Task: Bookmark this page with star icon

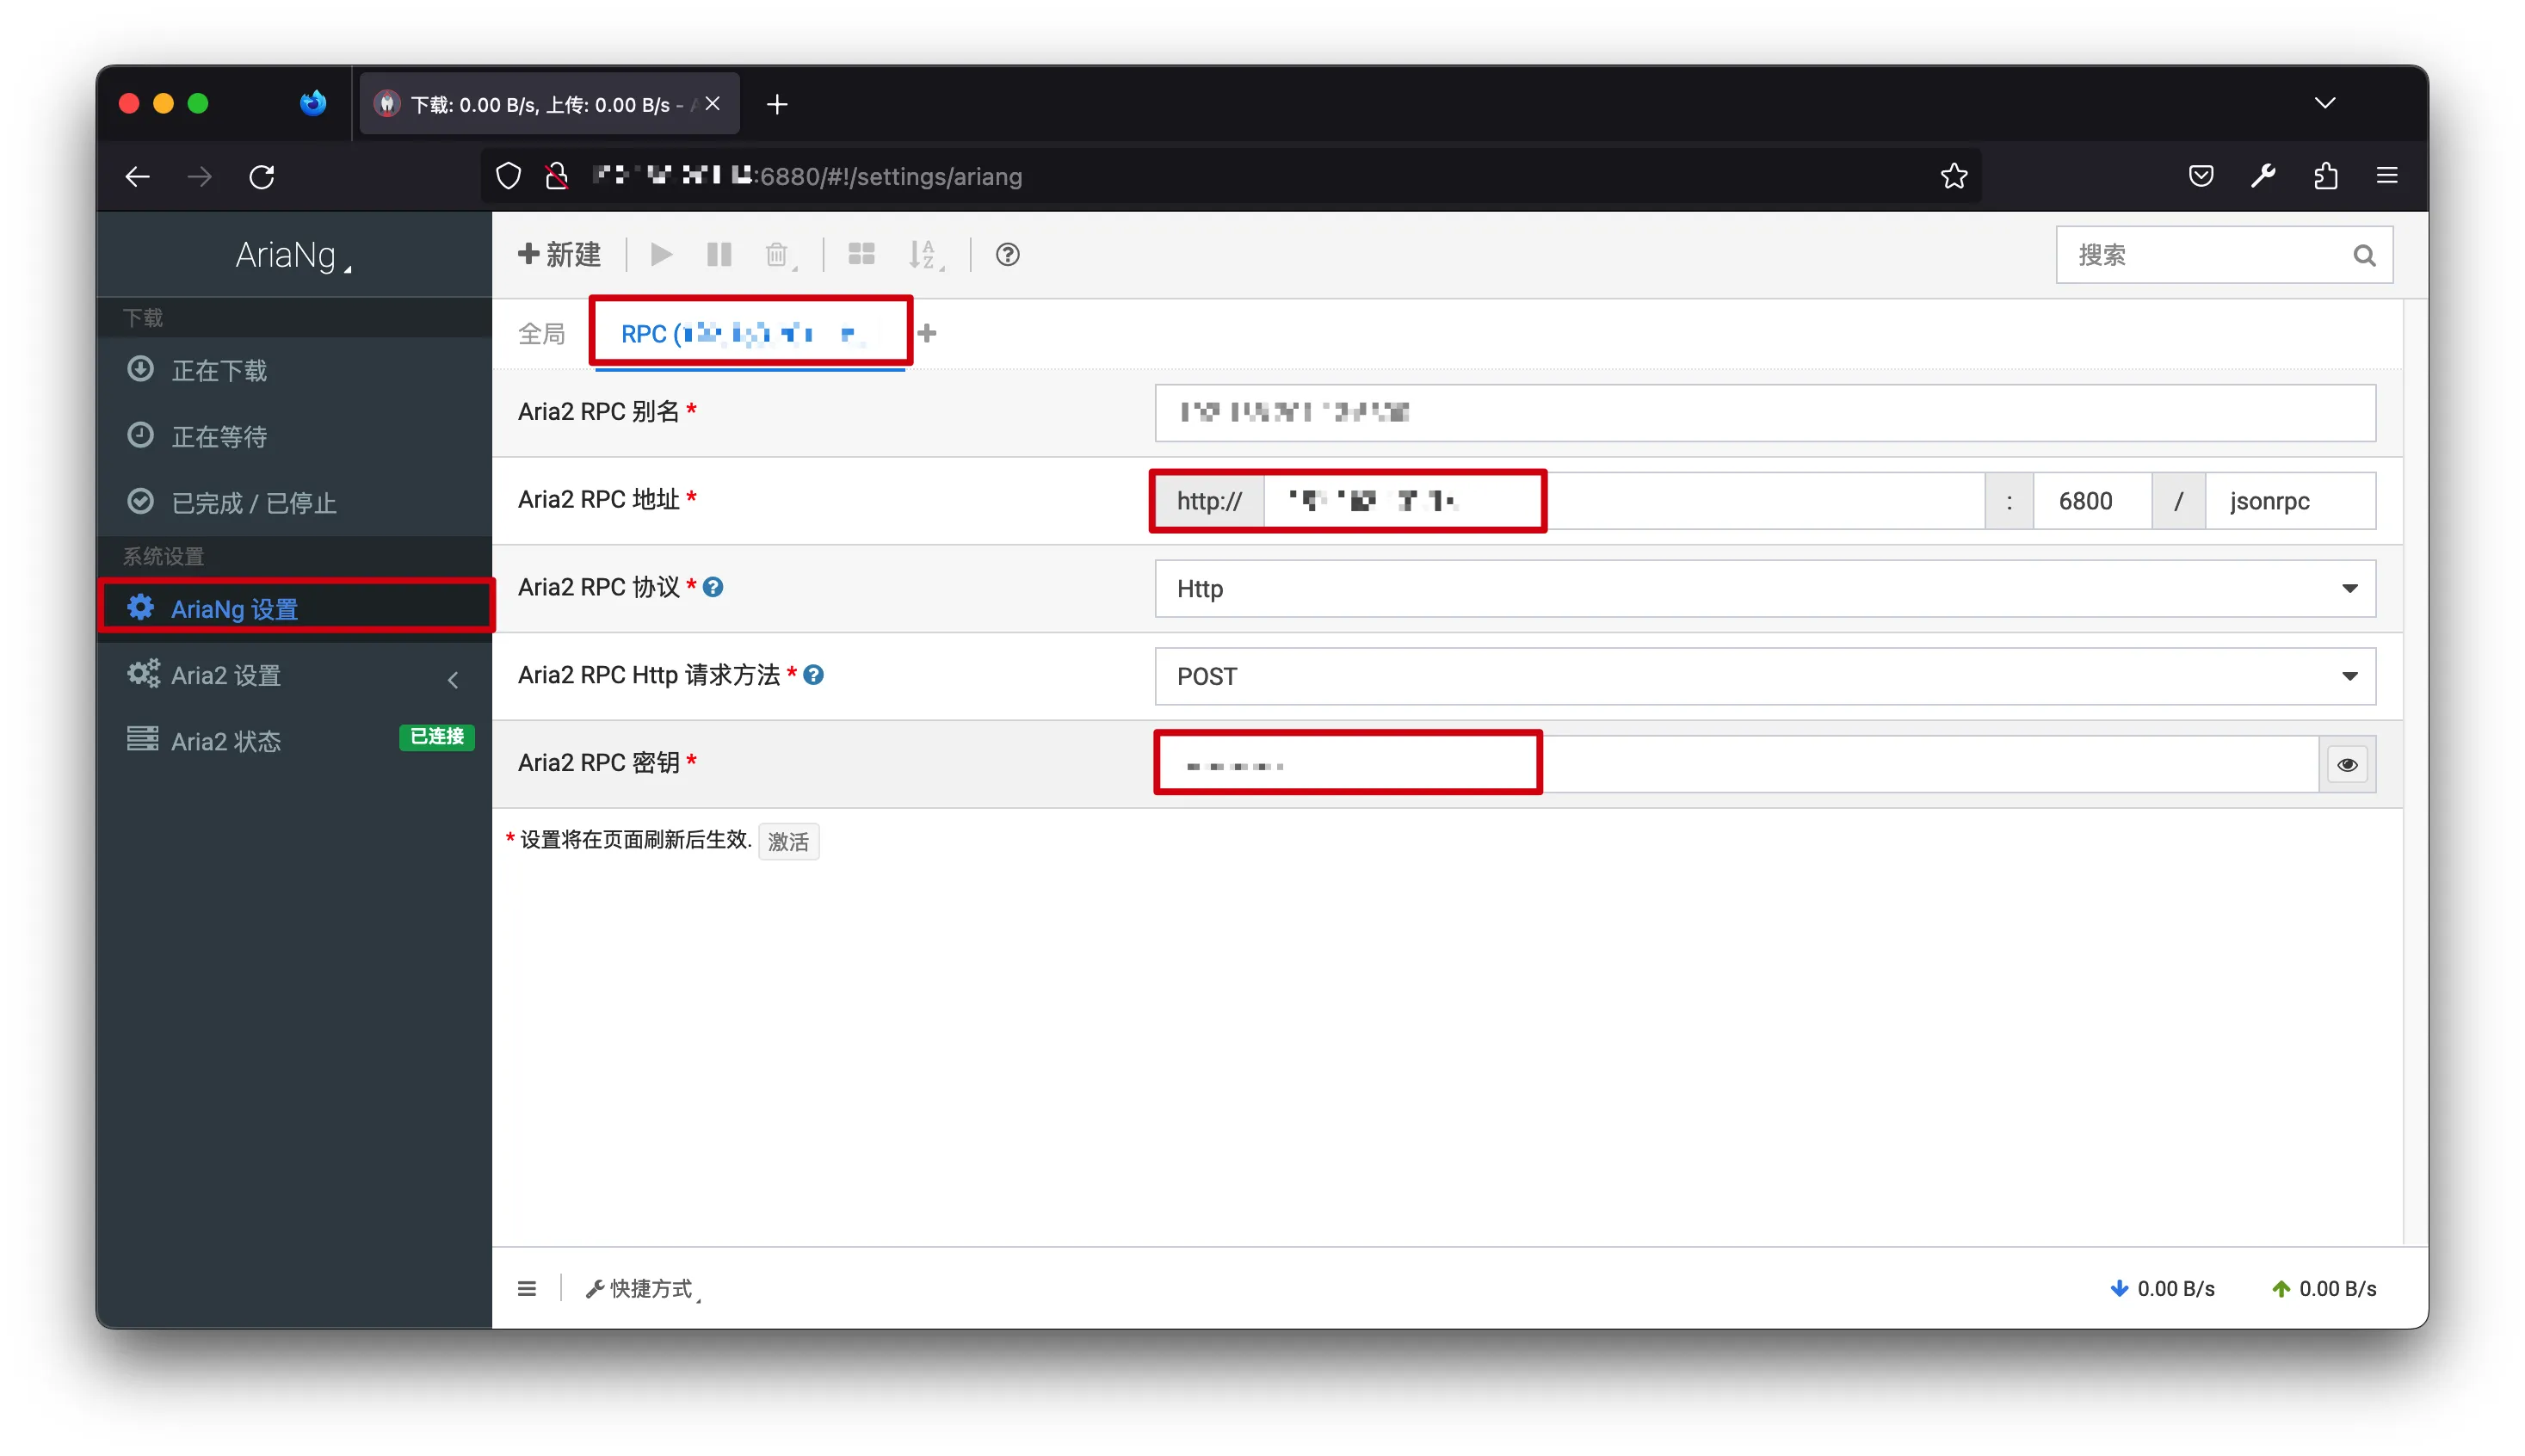Action: point(1953,176)
